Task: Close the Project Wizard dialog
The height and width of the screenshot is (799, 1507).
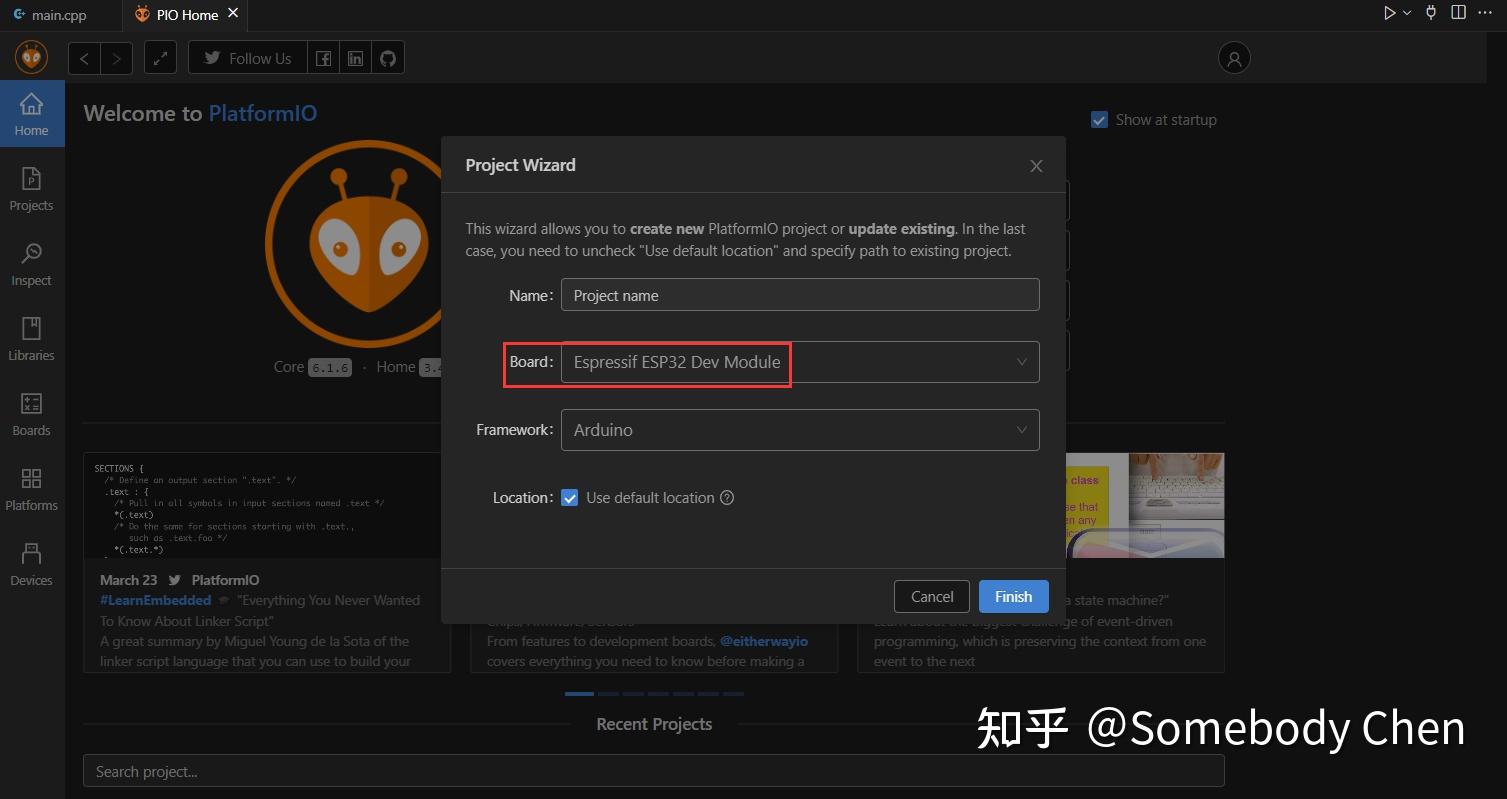Action: tap(1036, 166)
